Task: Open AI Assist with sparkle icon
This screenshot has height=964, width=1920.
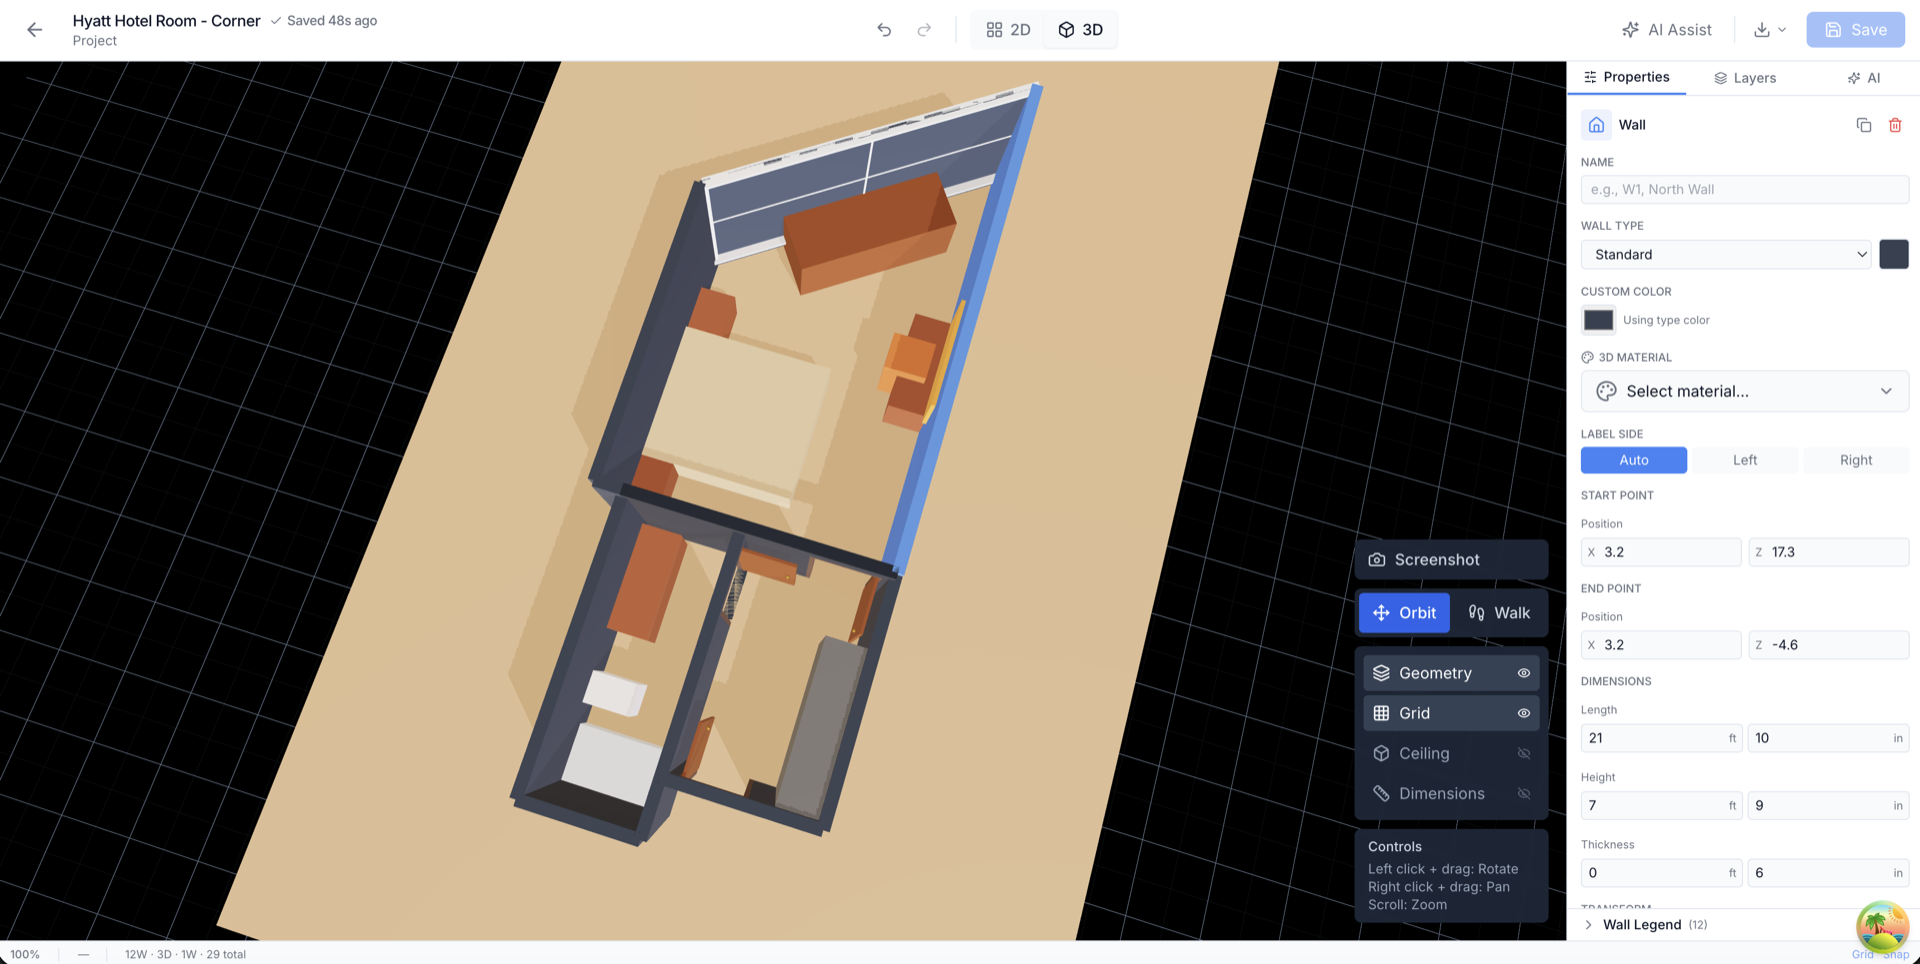Action: (x=1666, y=30)
